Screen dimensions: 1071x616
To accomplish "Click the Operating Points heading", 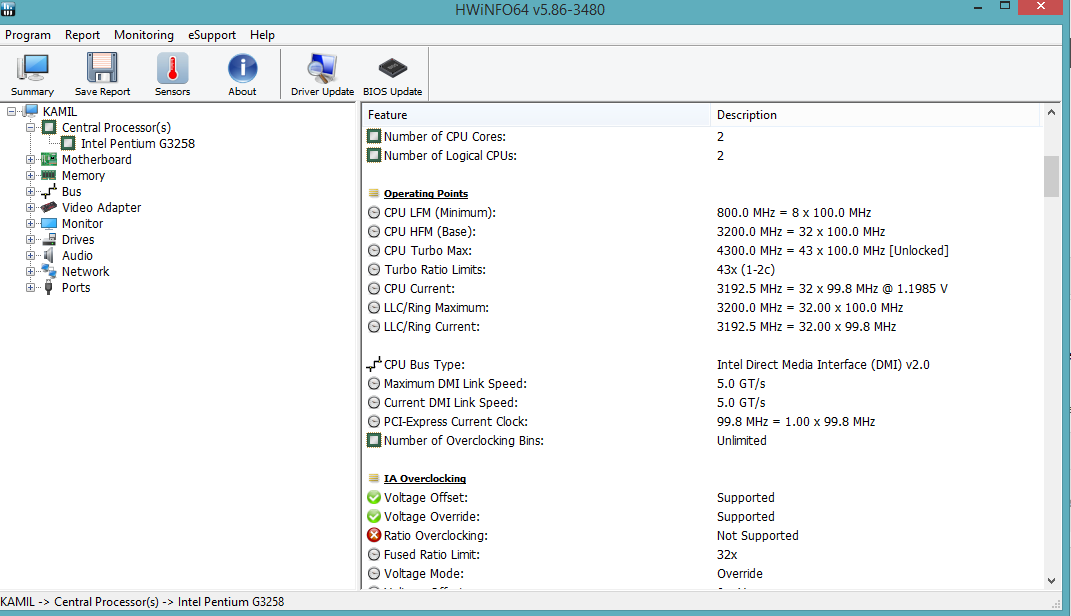I will (426, 193).
